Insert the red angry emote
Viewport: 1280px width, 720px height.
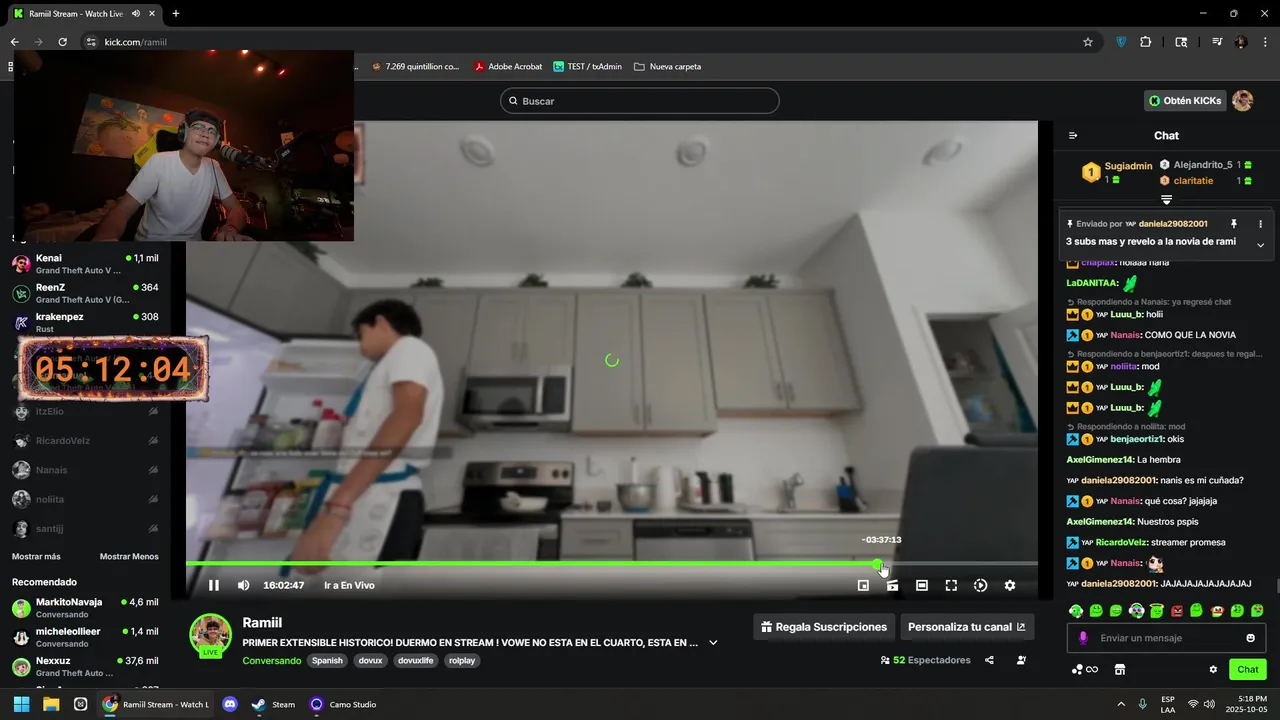pyautogui.click(x=1177, y=610)
